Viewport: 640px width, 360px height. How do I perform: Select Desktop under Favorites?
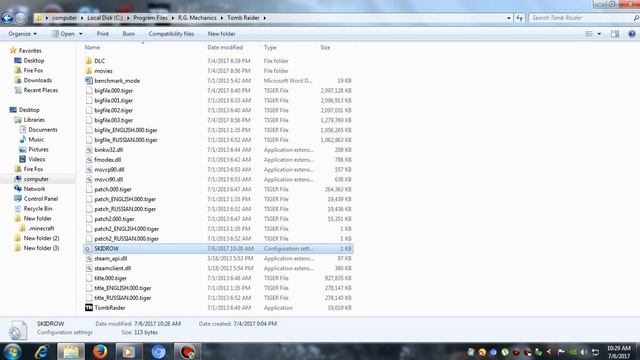coord(33,60)
